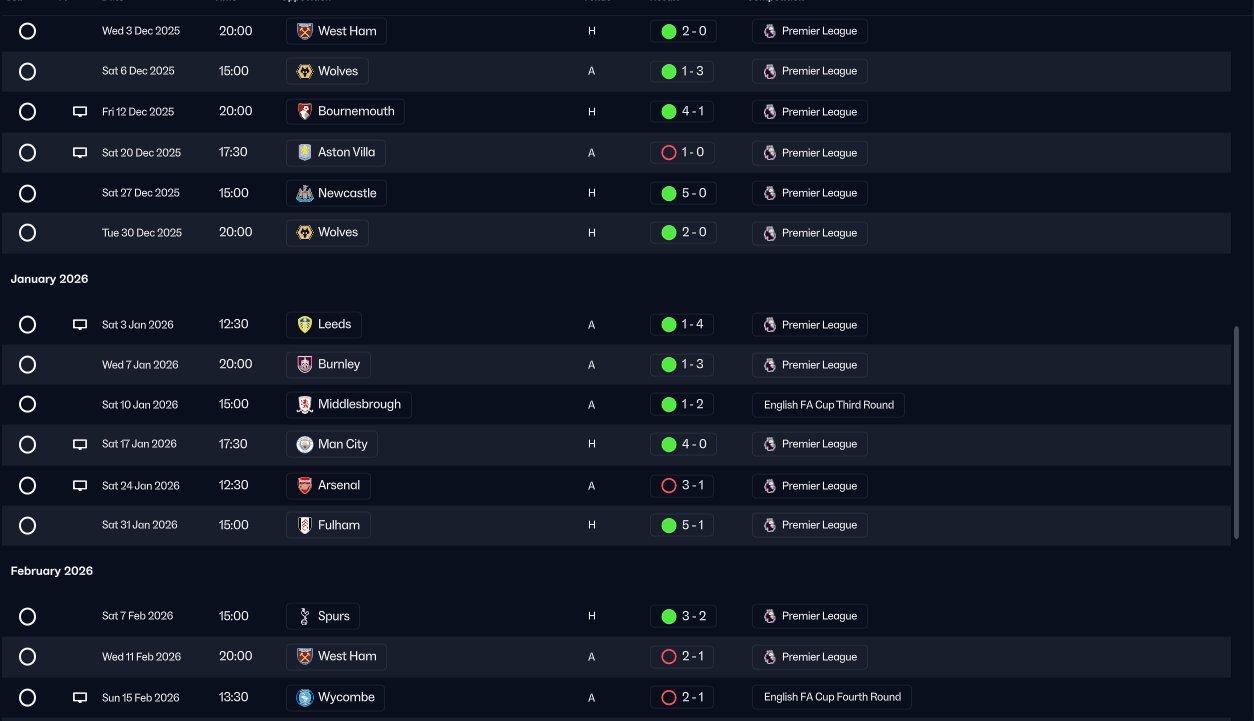
Task: Open the 3 - 1 Arsenal result
Action: 683,486
